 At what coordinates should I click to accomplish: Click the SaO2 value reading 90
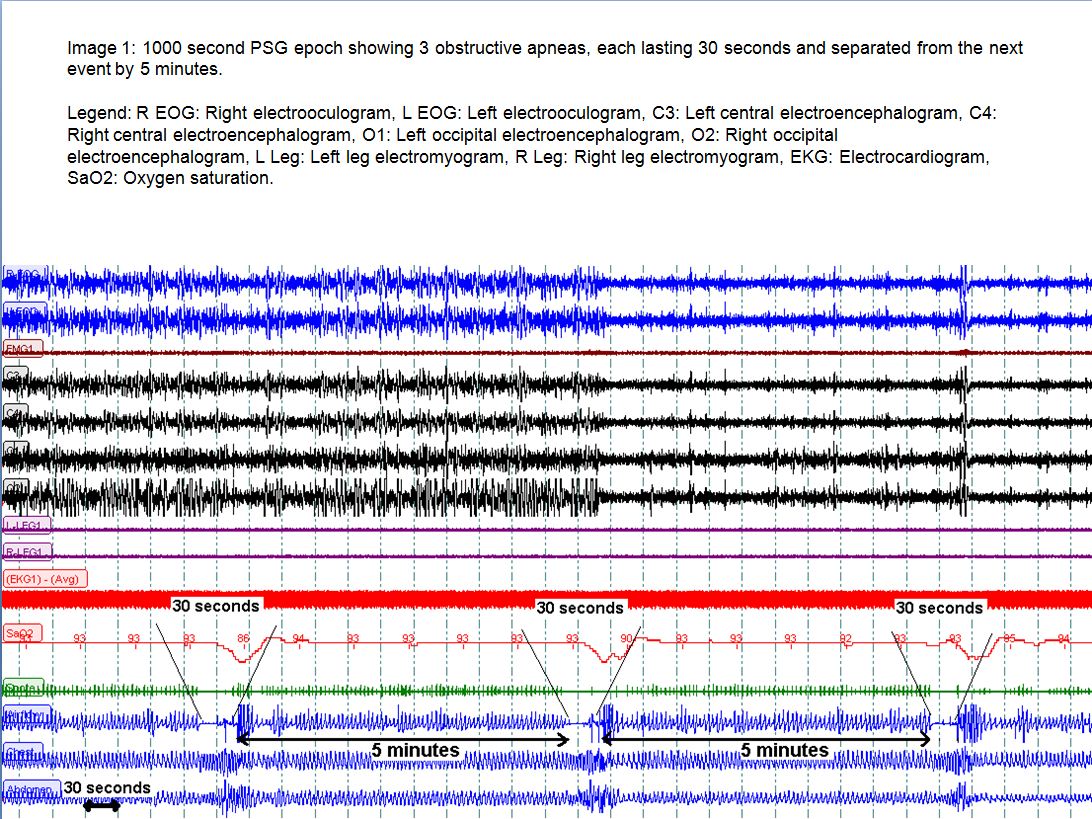[627, 638]
